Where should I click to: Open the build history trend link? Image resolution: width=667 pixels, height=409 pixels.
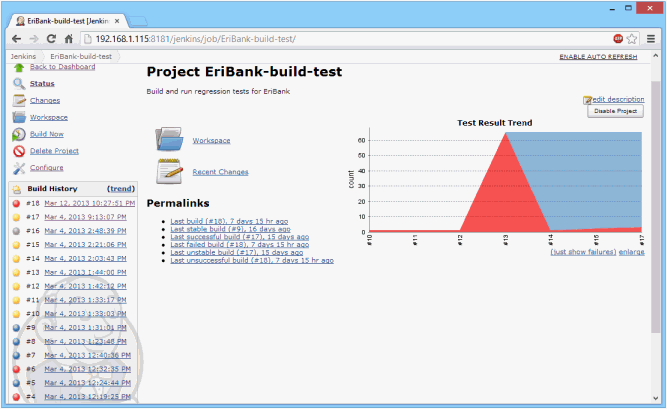coord(121,188)
